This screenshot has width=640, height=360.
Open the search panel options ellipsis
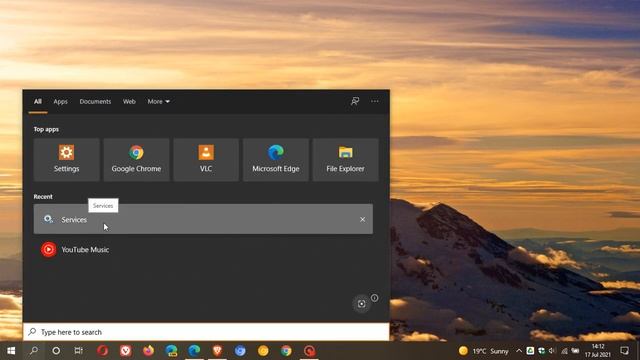point(375,101)
